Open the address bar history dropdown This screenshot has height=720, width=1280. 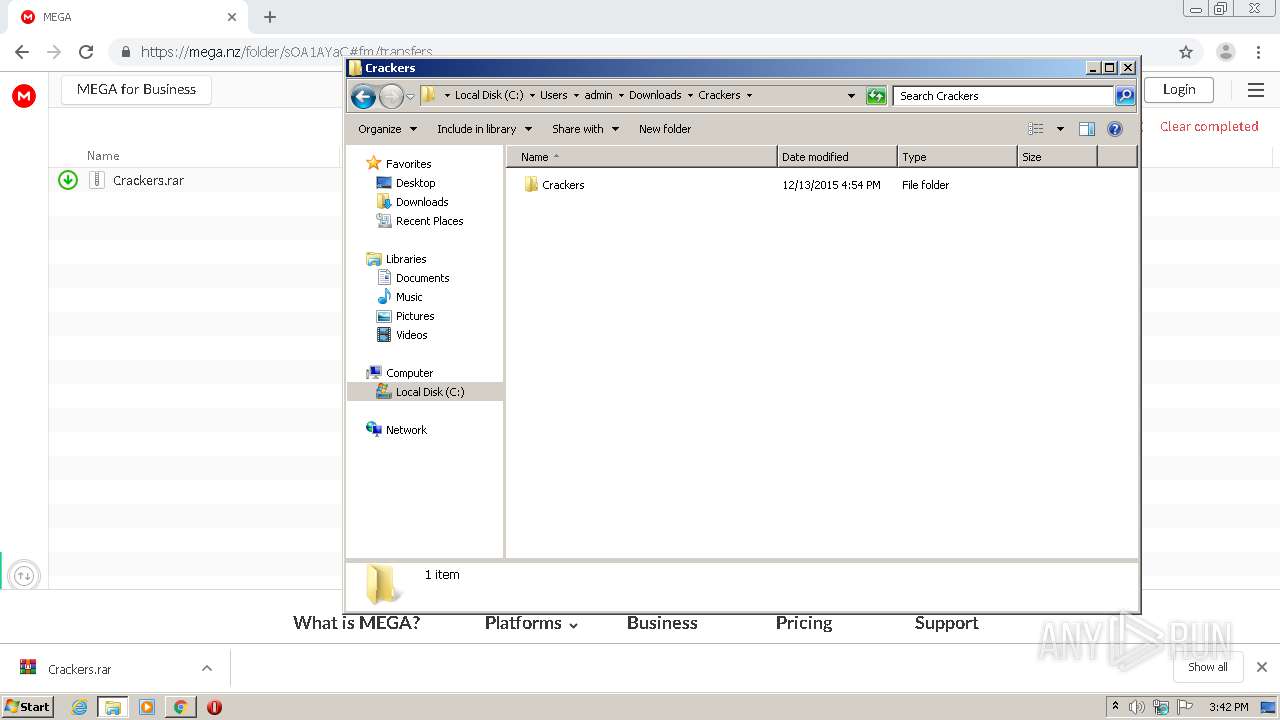851,96
